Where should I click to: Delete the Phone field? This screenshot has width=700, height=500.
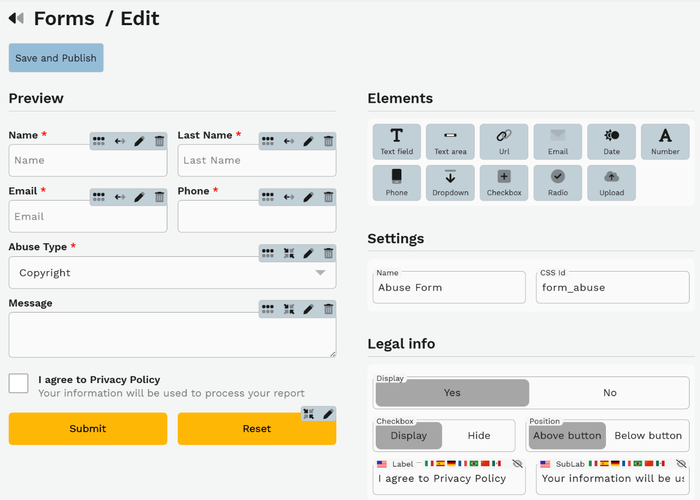[x=329, y=197]
